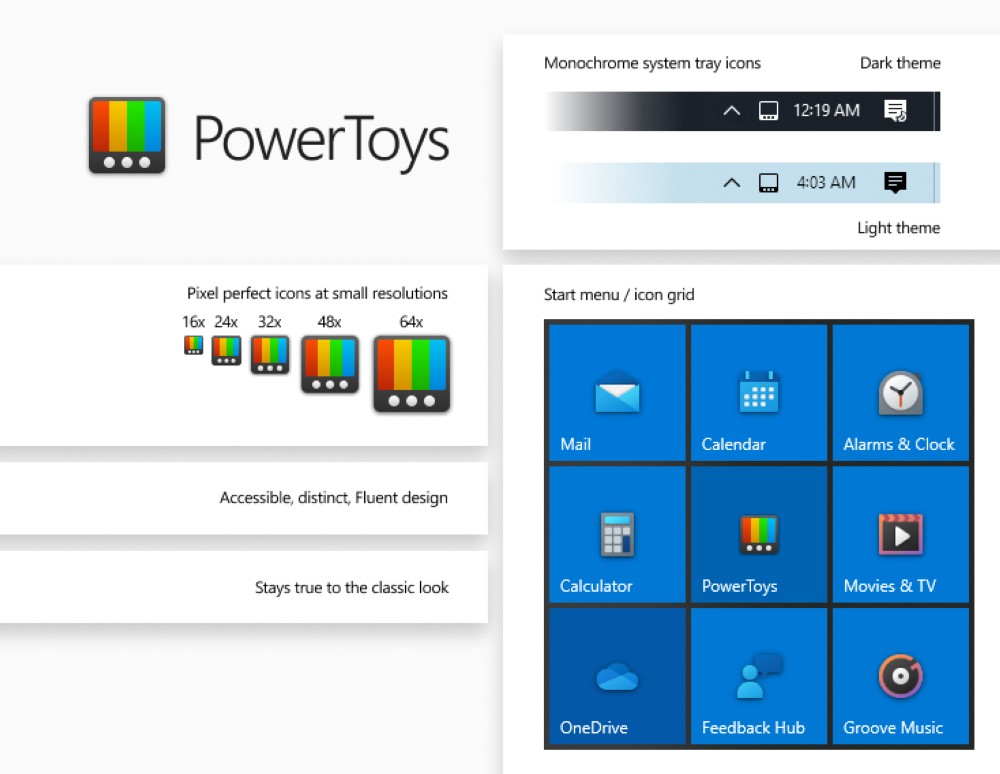Open the OneDrive tile

click(x=617, y=676)
